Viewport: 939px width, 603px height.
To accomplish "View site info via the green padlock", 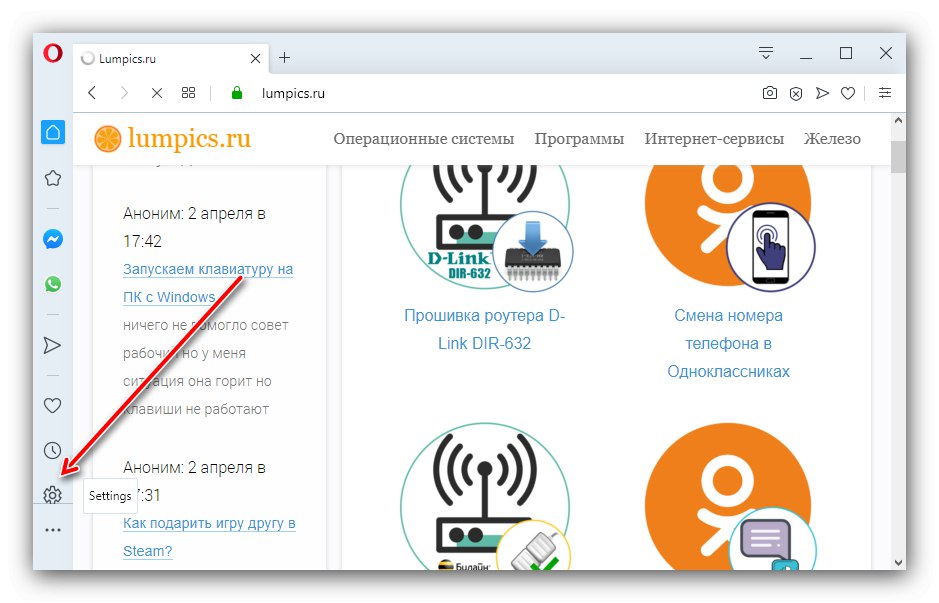I will click(x=236, y=92).
